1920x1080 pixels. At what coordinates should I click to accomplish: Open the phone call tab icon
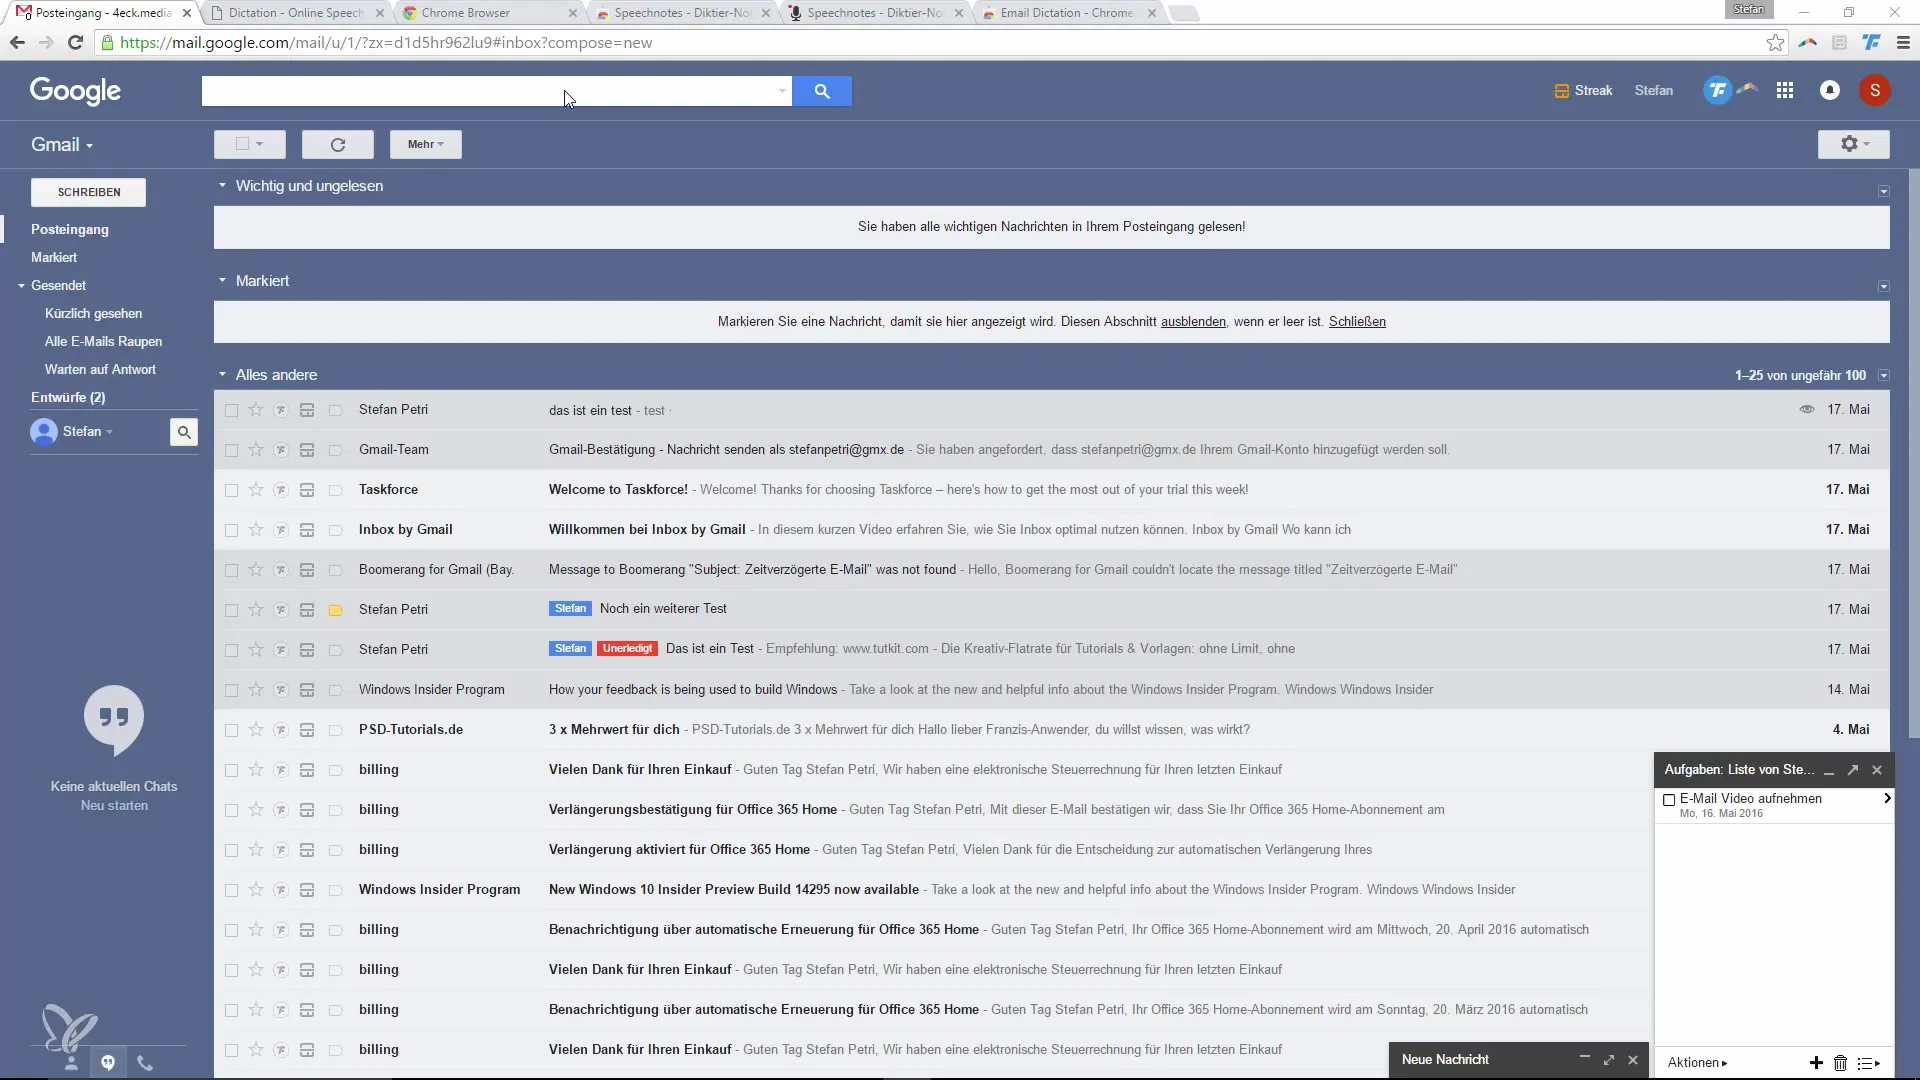tap(145, 1063)
